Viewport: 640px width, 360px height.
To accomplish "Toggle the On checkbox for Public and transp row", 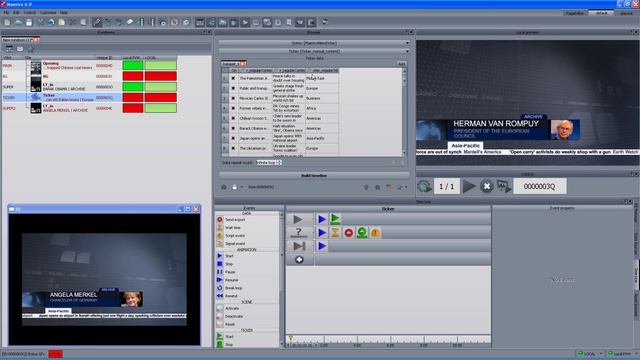I will click(x=233, y=88).
